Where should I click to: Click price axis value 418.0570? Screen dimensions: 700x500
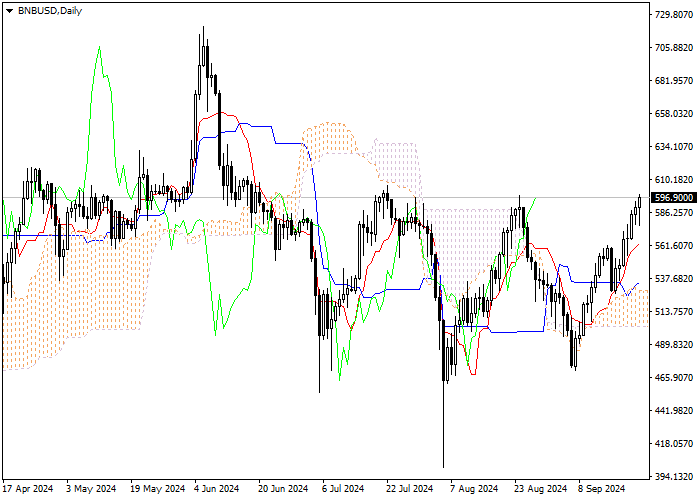click(674, 444)
